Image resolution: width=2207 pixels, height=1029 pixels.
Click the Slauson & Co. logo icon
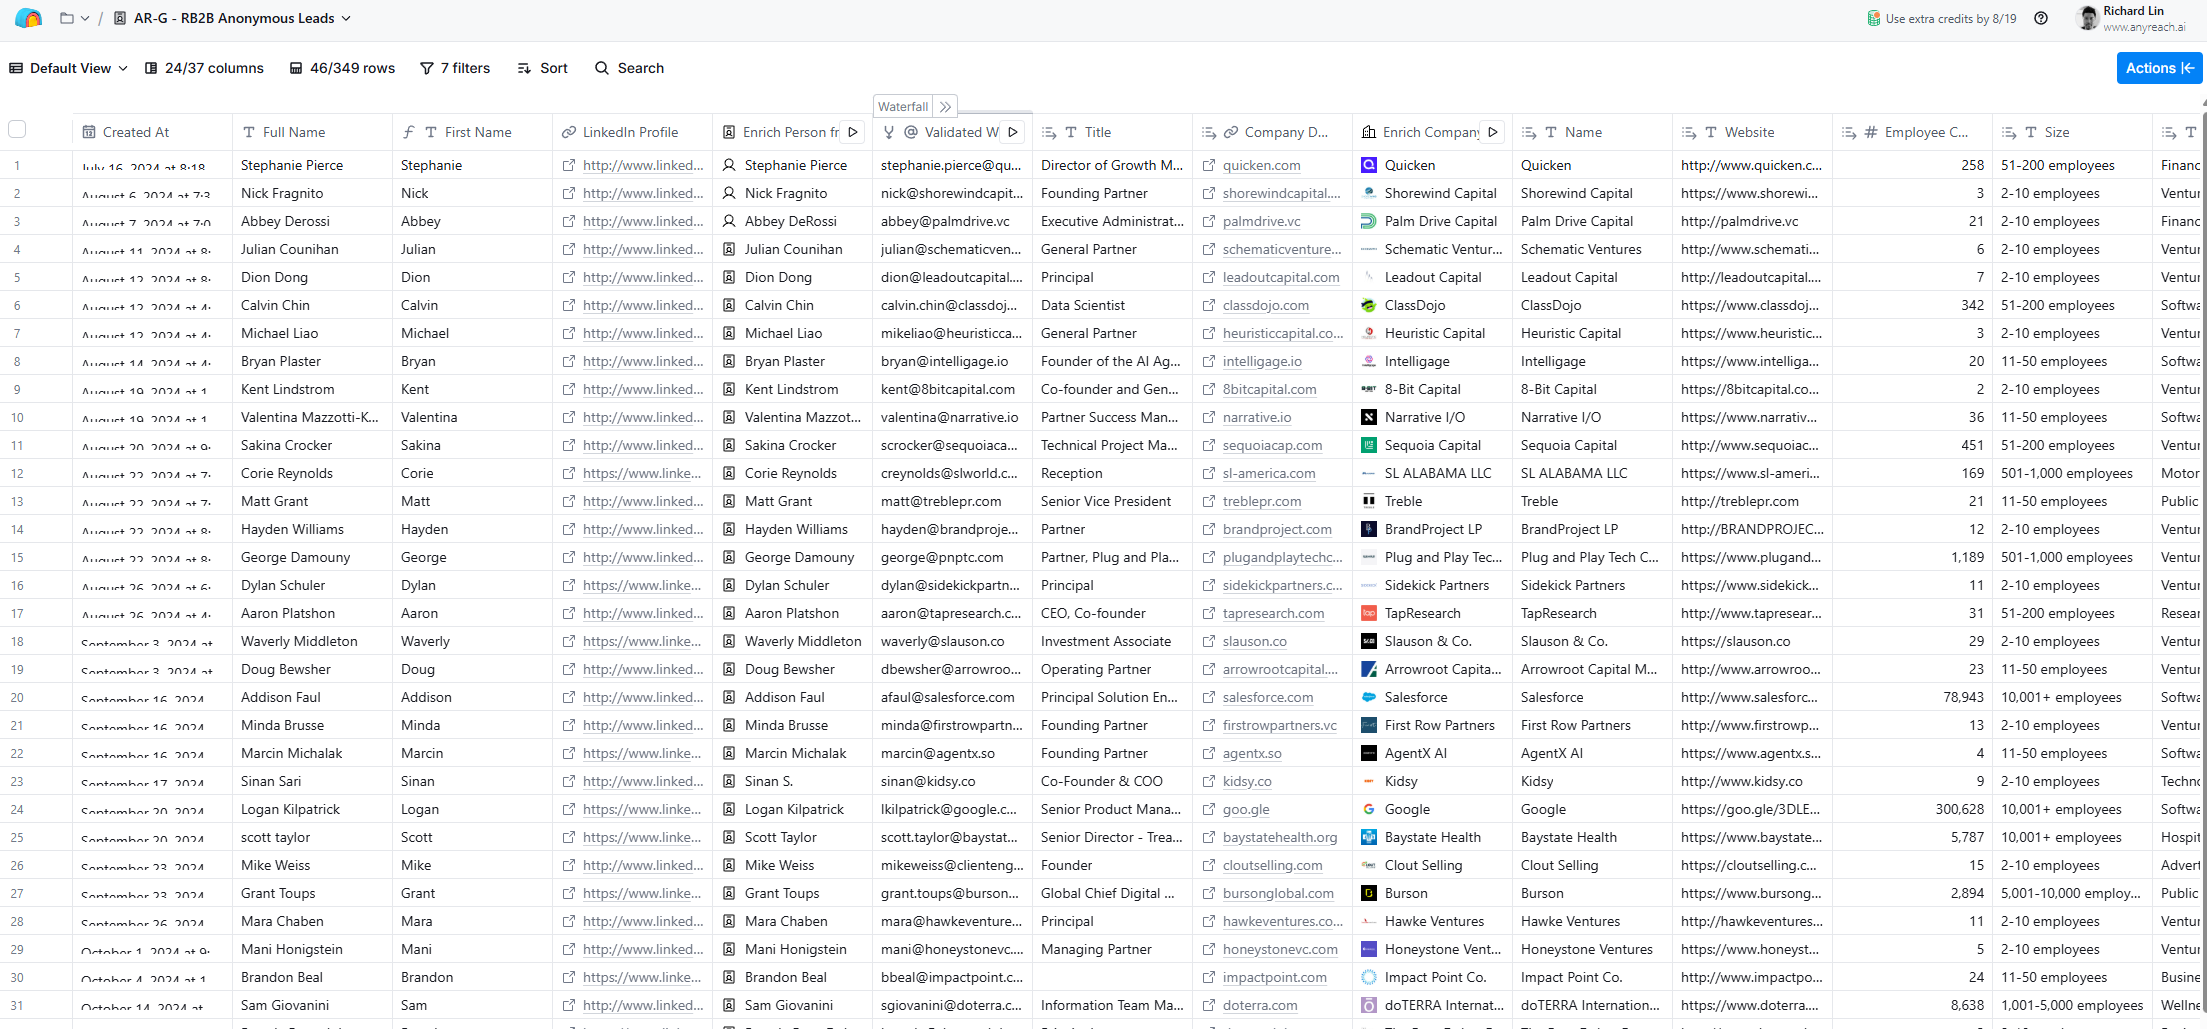point(1369,641)
